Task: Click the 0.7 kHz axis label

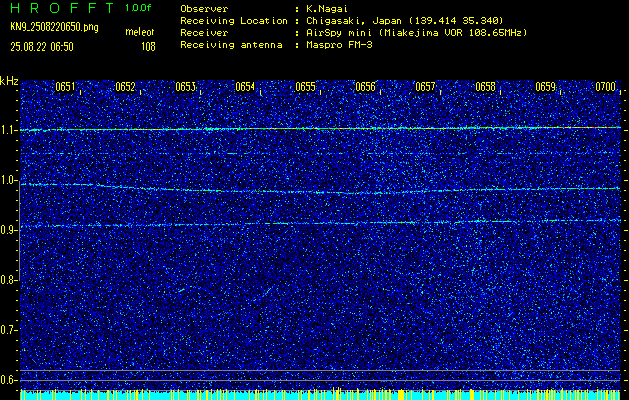Action: (7, 330)
